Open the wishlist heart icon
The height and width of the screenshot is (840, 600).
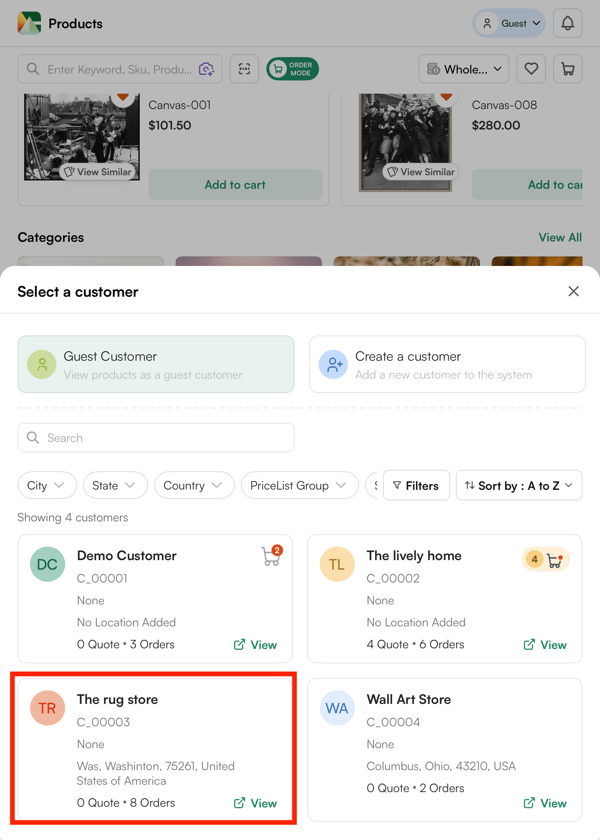click(x=531, y=69)
